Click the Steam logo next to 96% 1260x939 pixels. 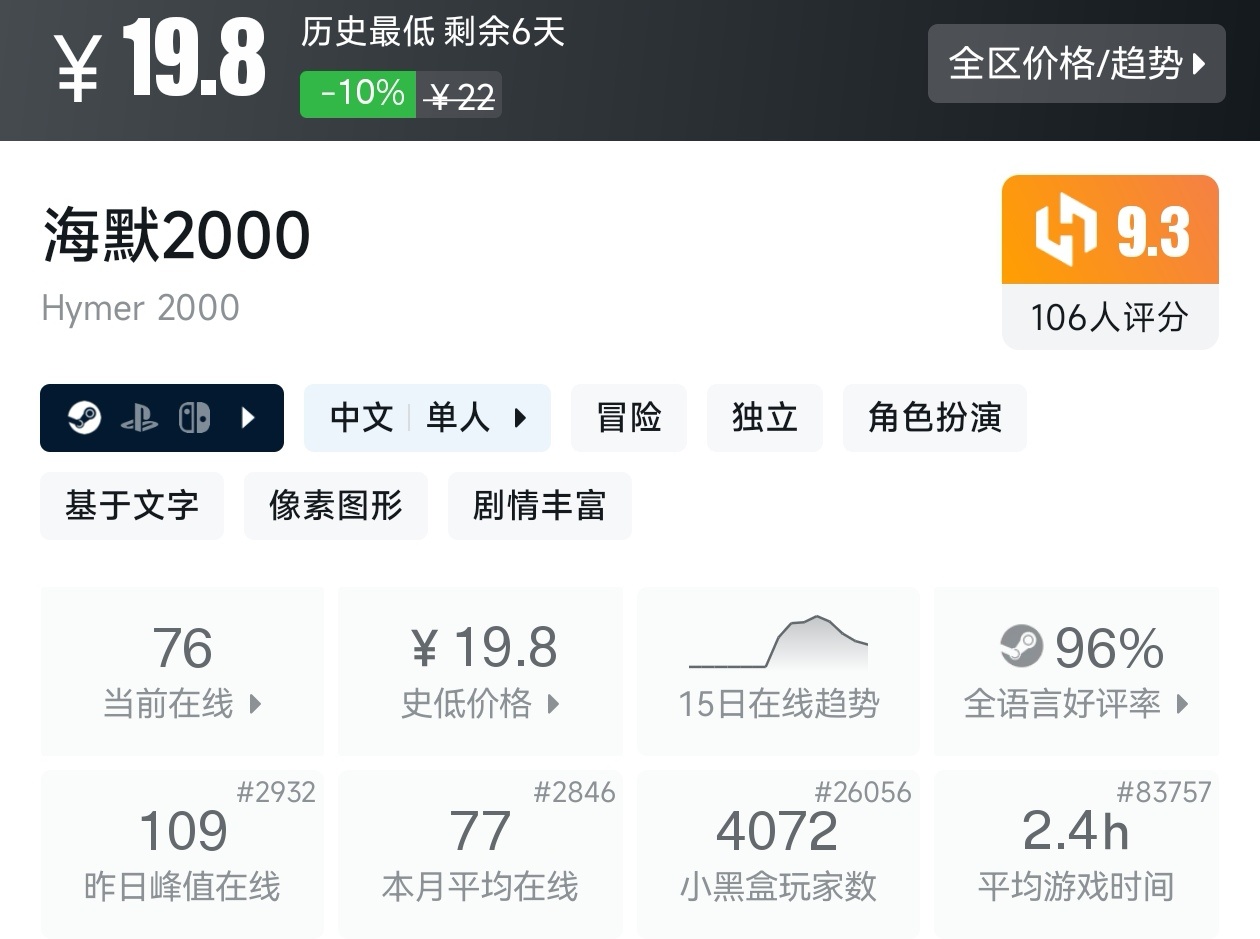1021,647
